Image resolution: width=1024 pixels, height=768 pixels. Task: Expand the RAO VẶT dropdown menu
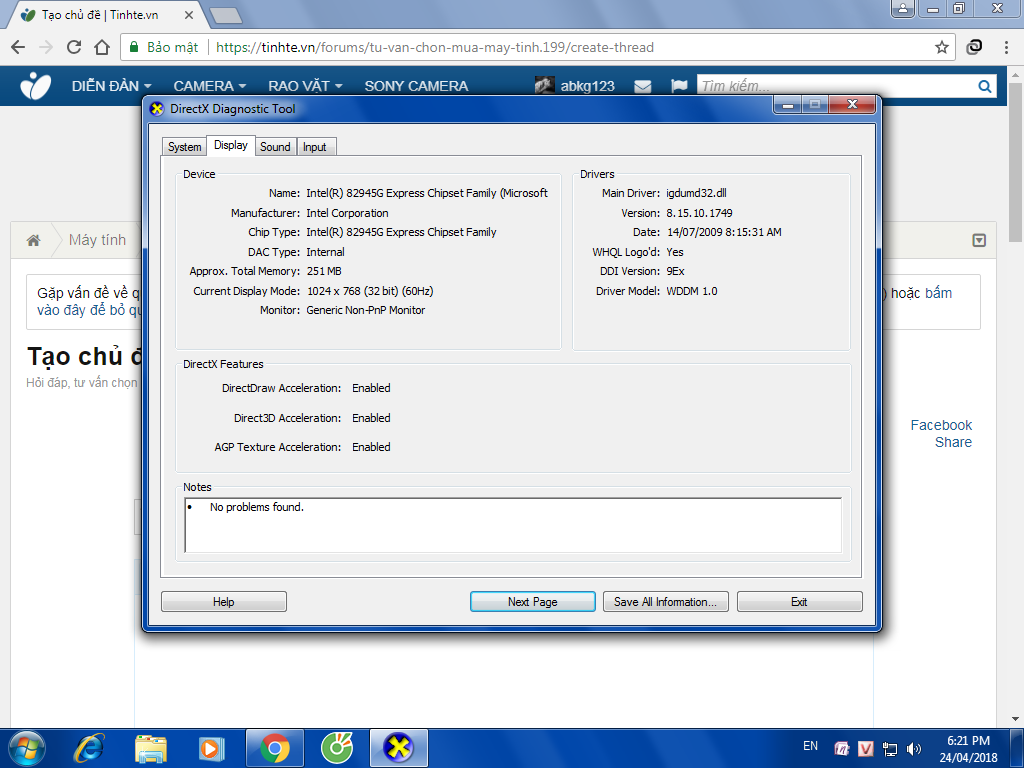[x=305, y=86]
